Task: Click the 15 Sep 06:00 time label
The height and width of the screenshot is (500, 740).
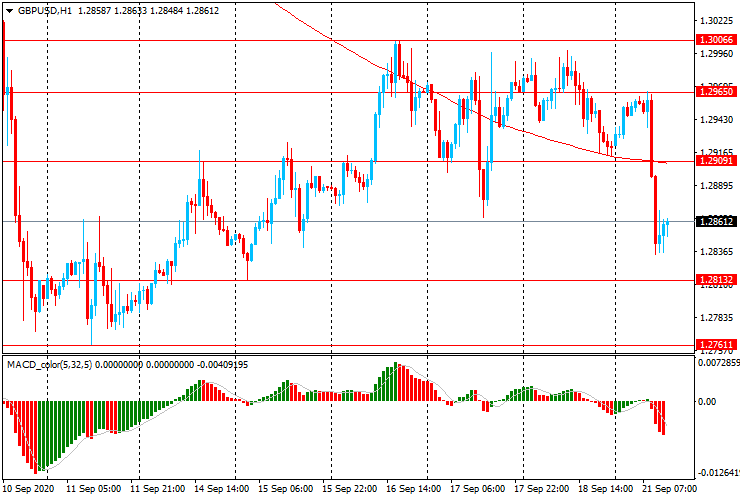Action: point(286,489)
